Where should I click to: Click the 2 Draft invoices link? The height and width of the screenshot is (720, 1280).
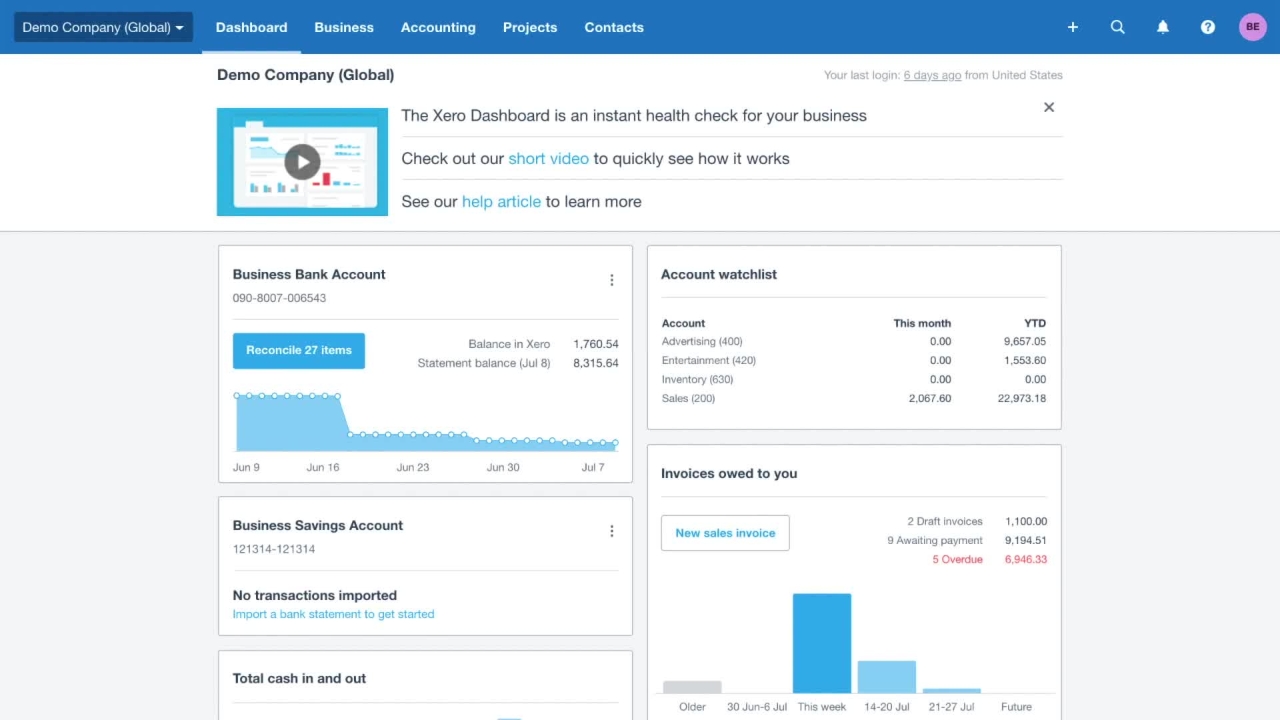tap(945, 521)
